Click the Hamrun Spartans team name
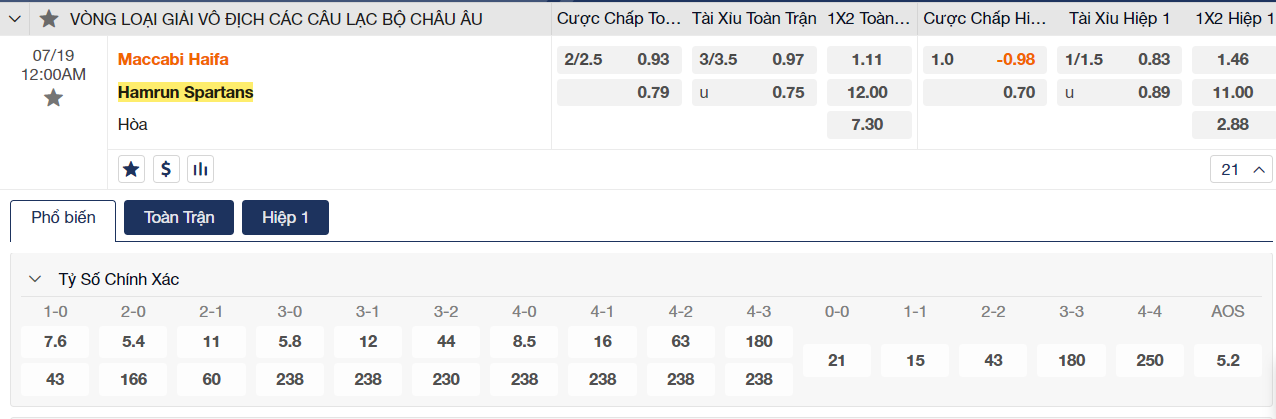 tap(185, 92)
